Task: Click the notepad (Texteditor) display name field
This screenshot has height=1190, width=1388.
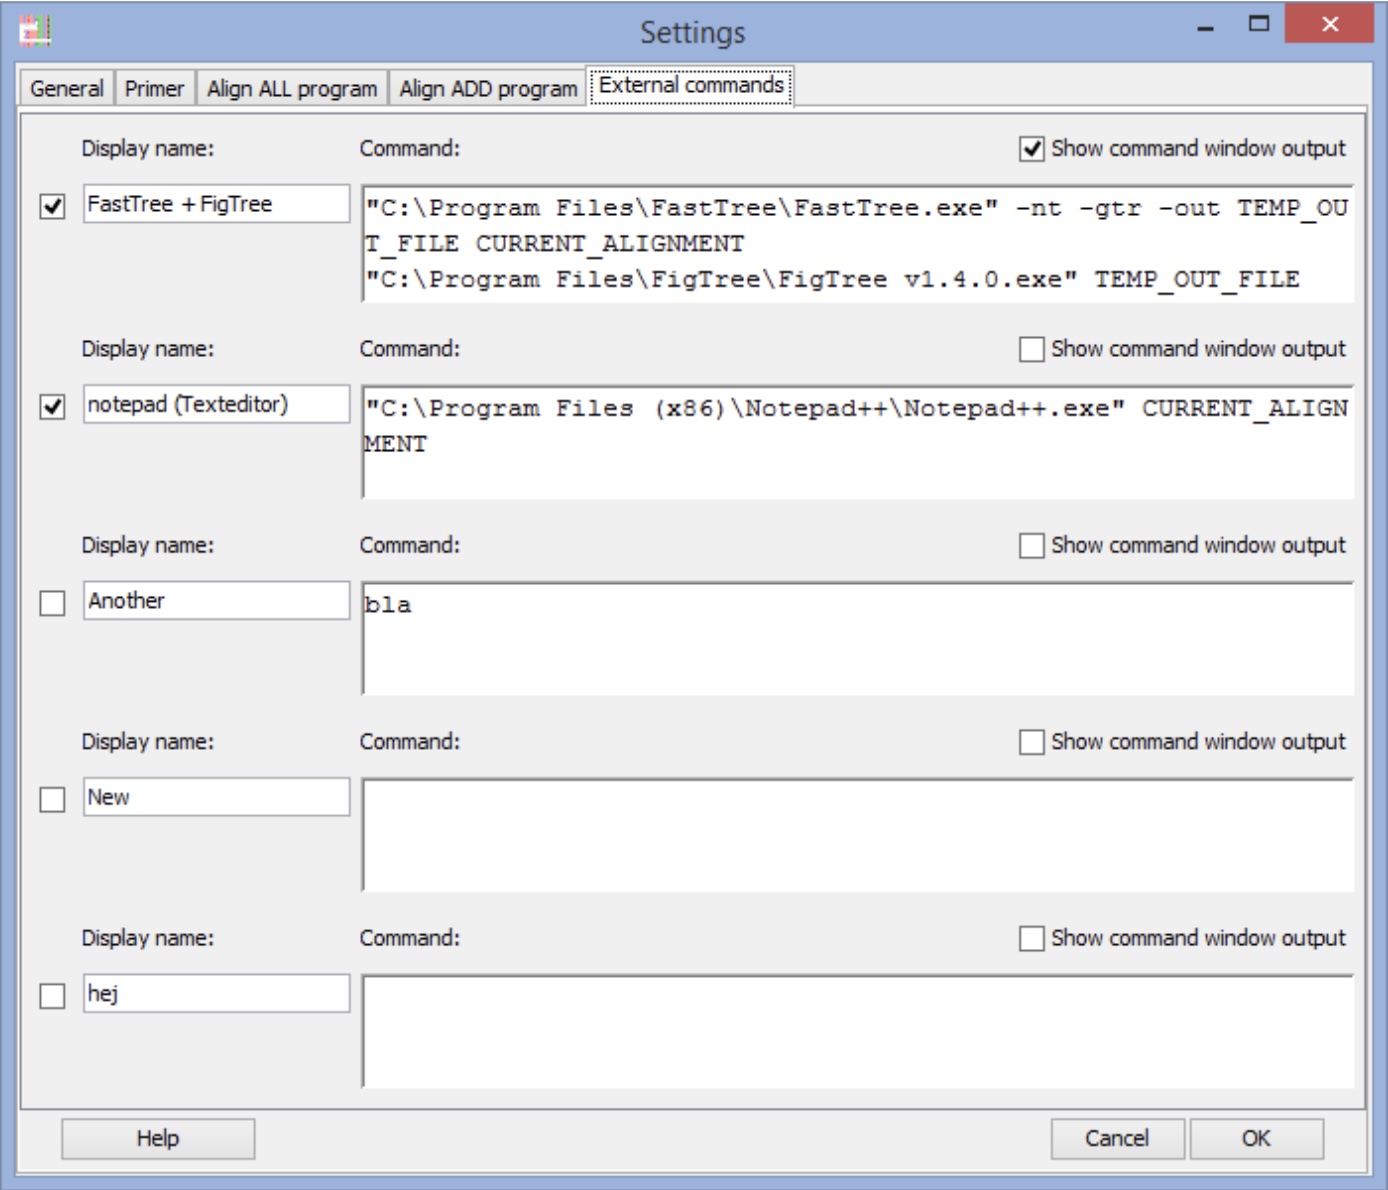Action: (217, 404)
